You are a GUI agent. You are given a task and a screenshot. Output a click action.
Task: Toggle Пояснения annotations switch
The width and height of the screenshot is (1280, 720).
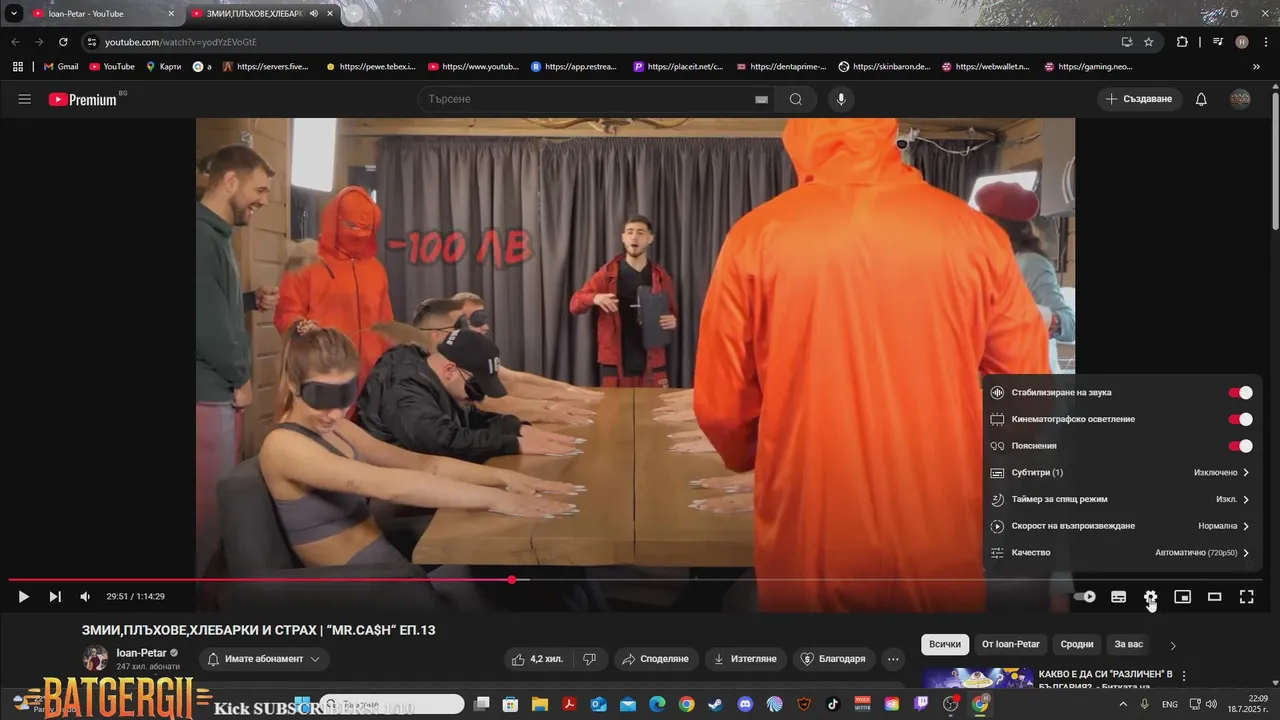pos(1240,446)
